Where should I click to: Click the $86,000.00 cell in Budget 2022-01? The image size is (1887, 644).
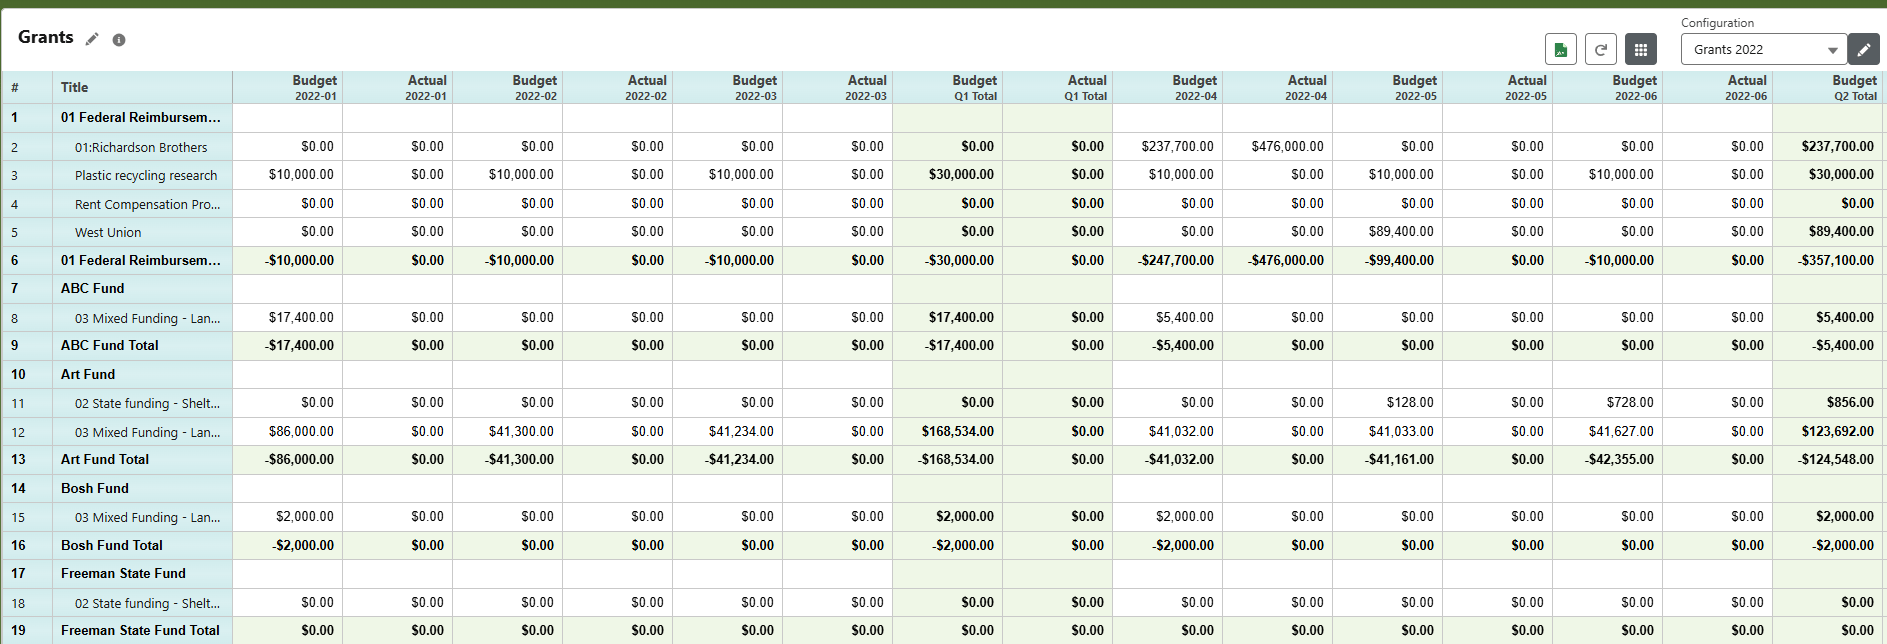[x=288, y=431]
